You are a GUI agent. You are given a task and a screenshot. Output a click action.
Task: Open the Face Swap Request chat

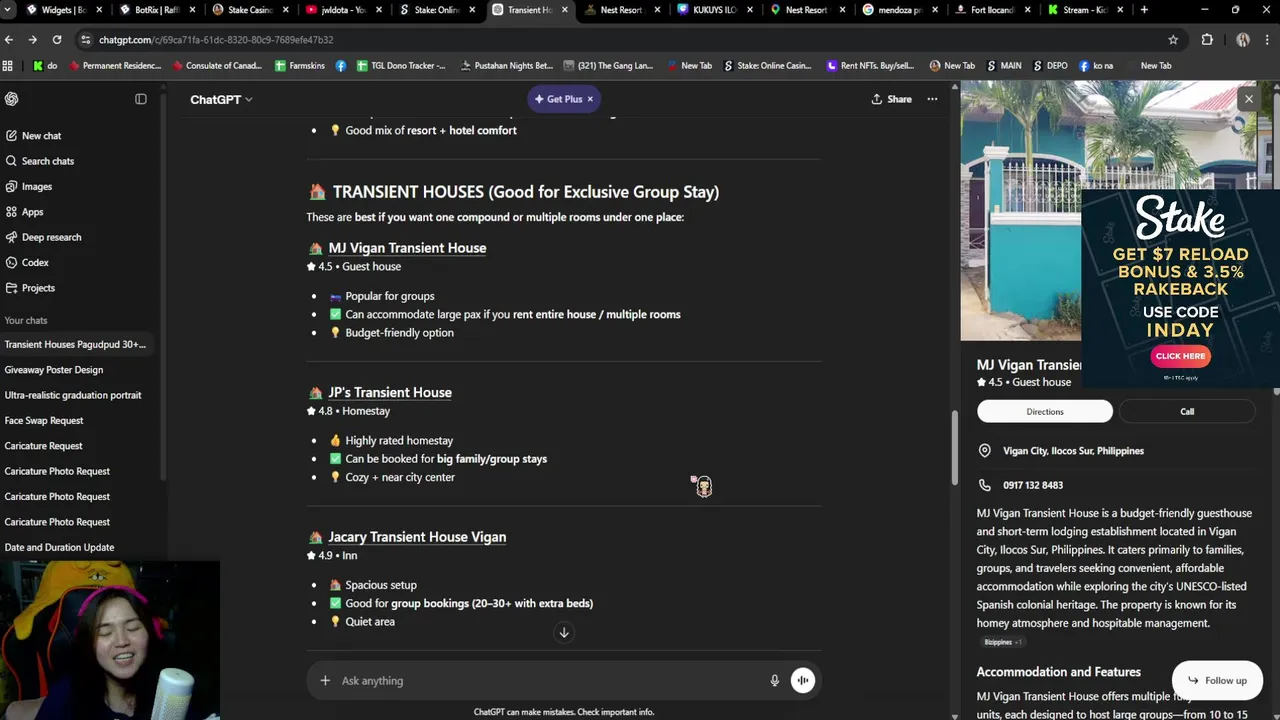(44, 421)
